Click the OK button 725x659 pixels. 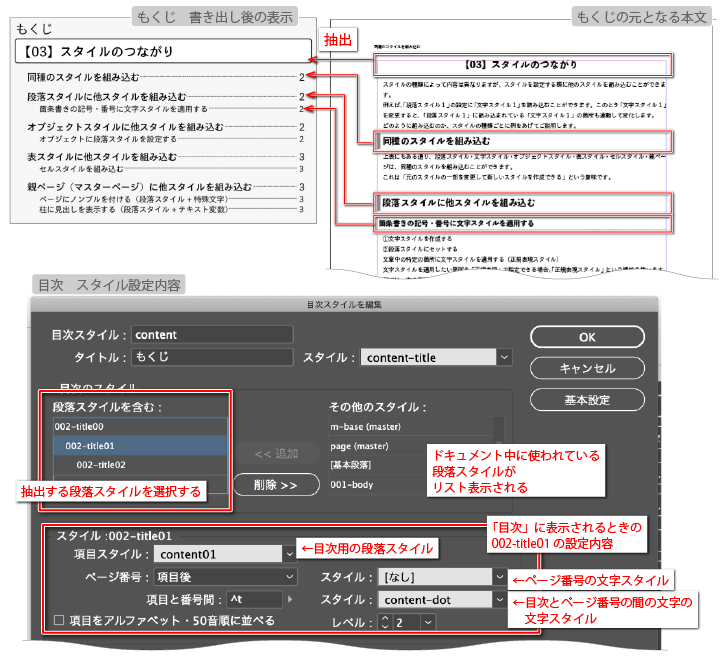[587, 337]
